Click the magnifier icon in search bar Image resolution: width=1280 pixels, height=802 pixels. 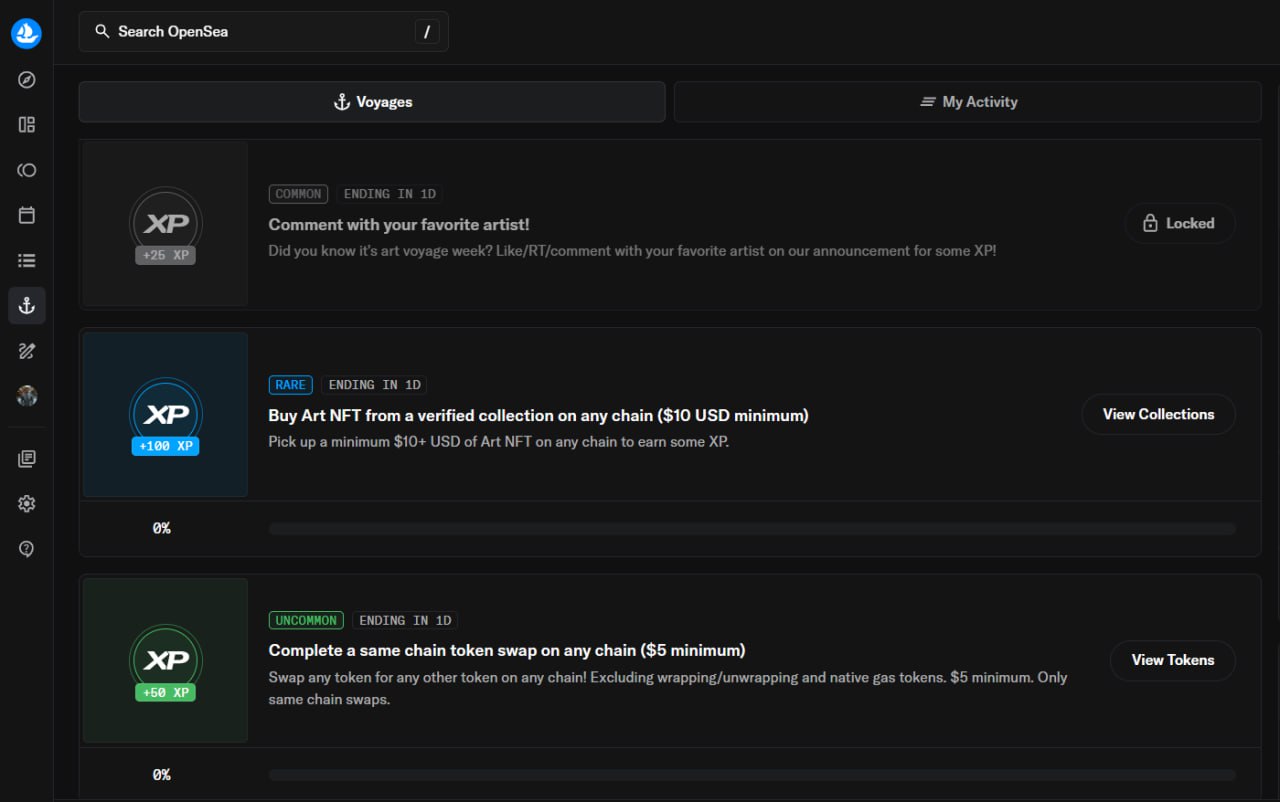102,31
